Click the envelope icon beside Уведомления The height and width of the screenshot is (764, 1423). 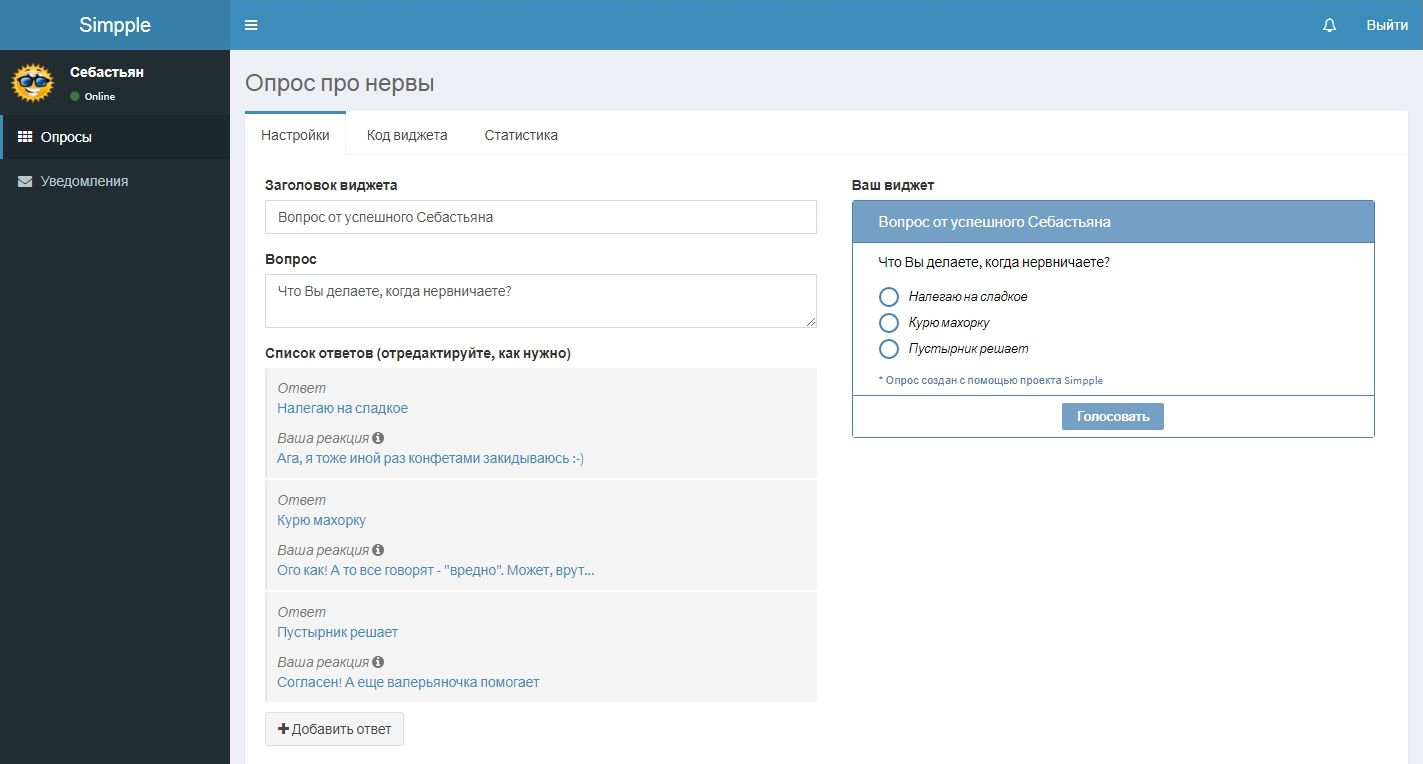[25, 182]
